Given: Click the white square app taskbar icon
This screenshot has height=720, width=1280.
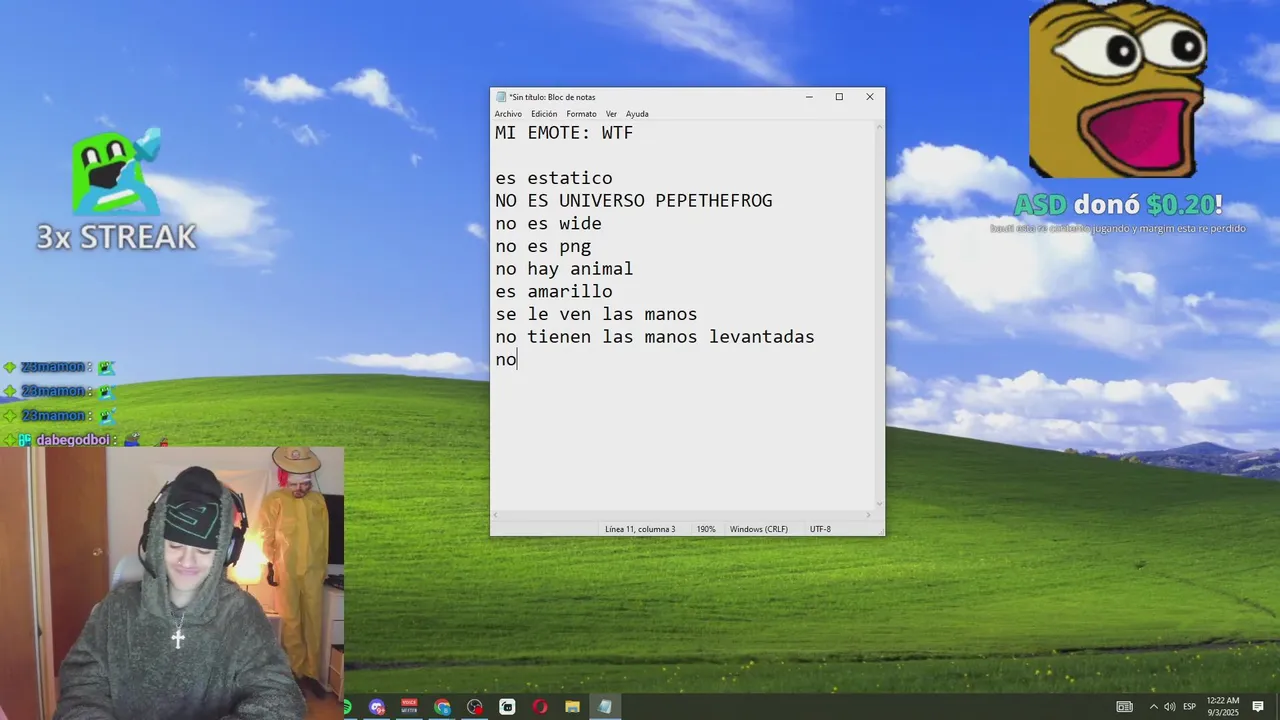Looking at the screenshot, I should click(x=507, y=707).
